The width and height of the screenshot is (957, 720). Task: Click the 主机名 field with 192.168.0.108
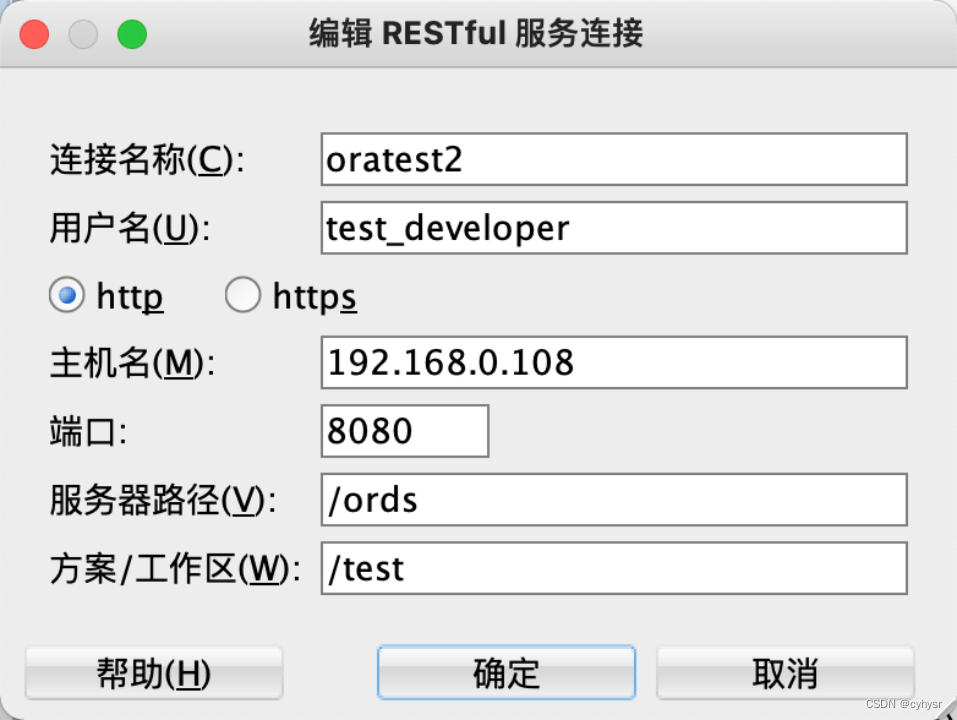[612, 362]
